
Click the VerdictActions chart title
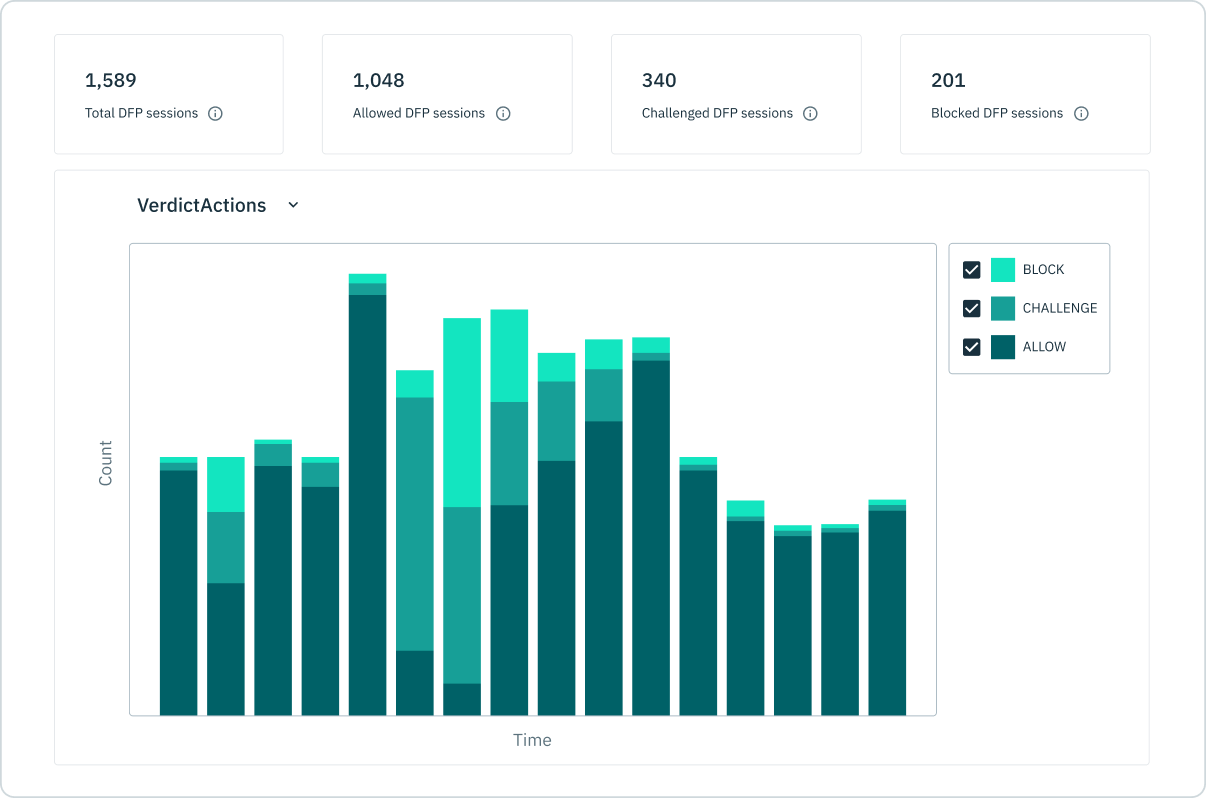pyautogui.click(x=202, y=205)
